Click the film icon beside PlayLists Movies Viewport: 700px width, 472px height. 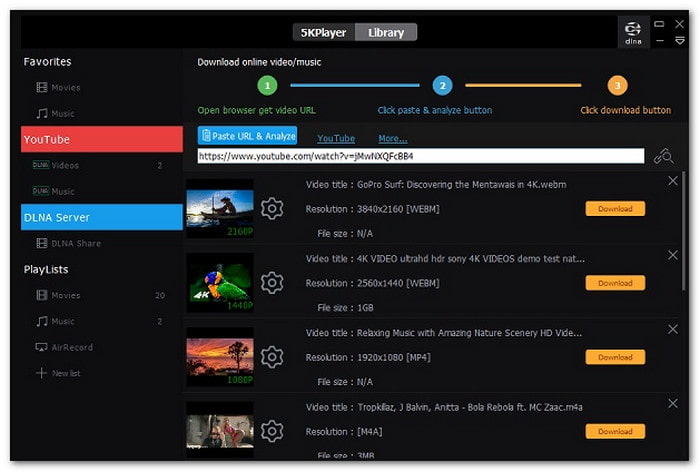click(x=42, y=295)
